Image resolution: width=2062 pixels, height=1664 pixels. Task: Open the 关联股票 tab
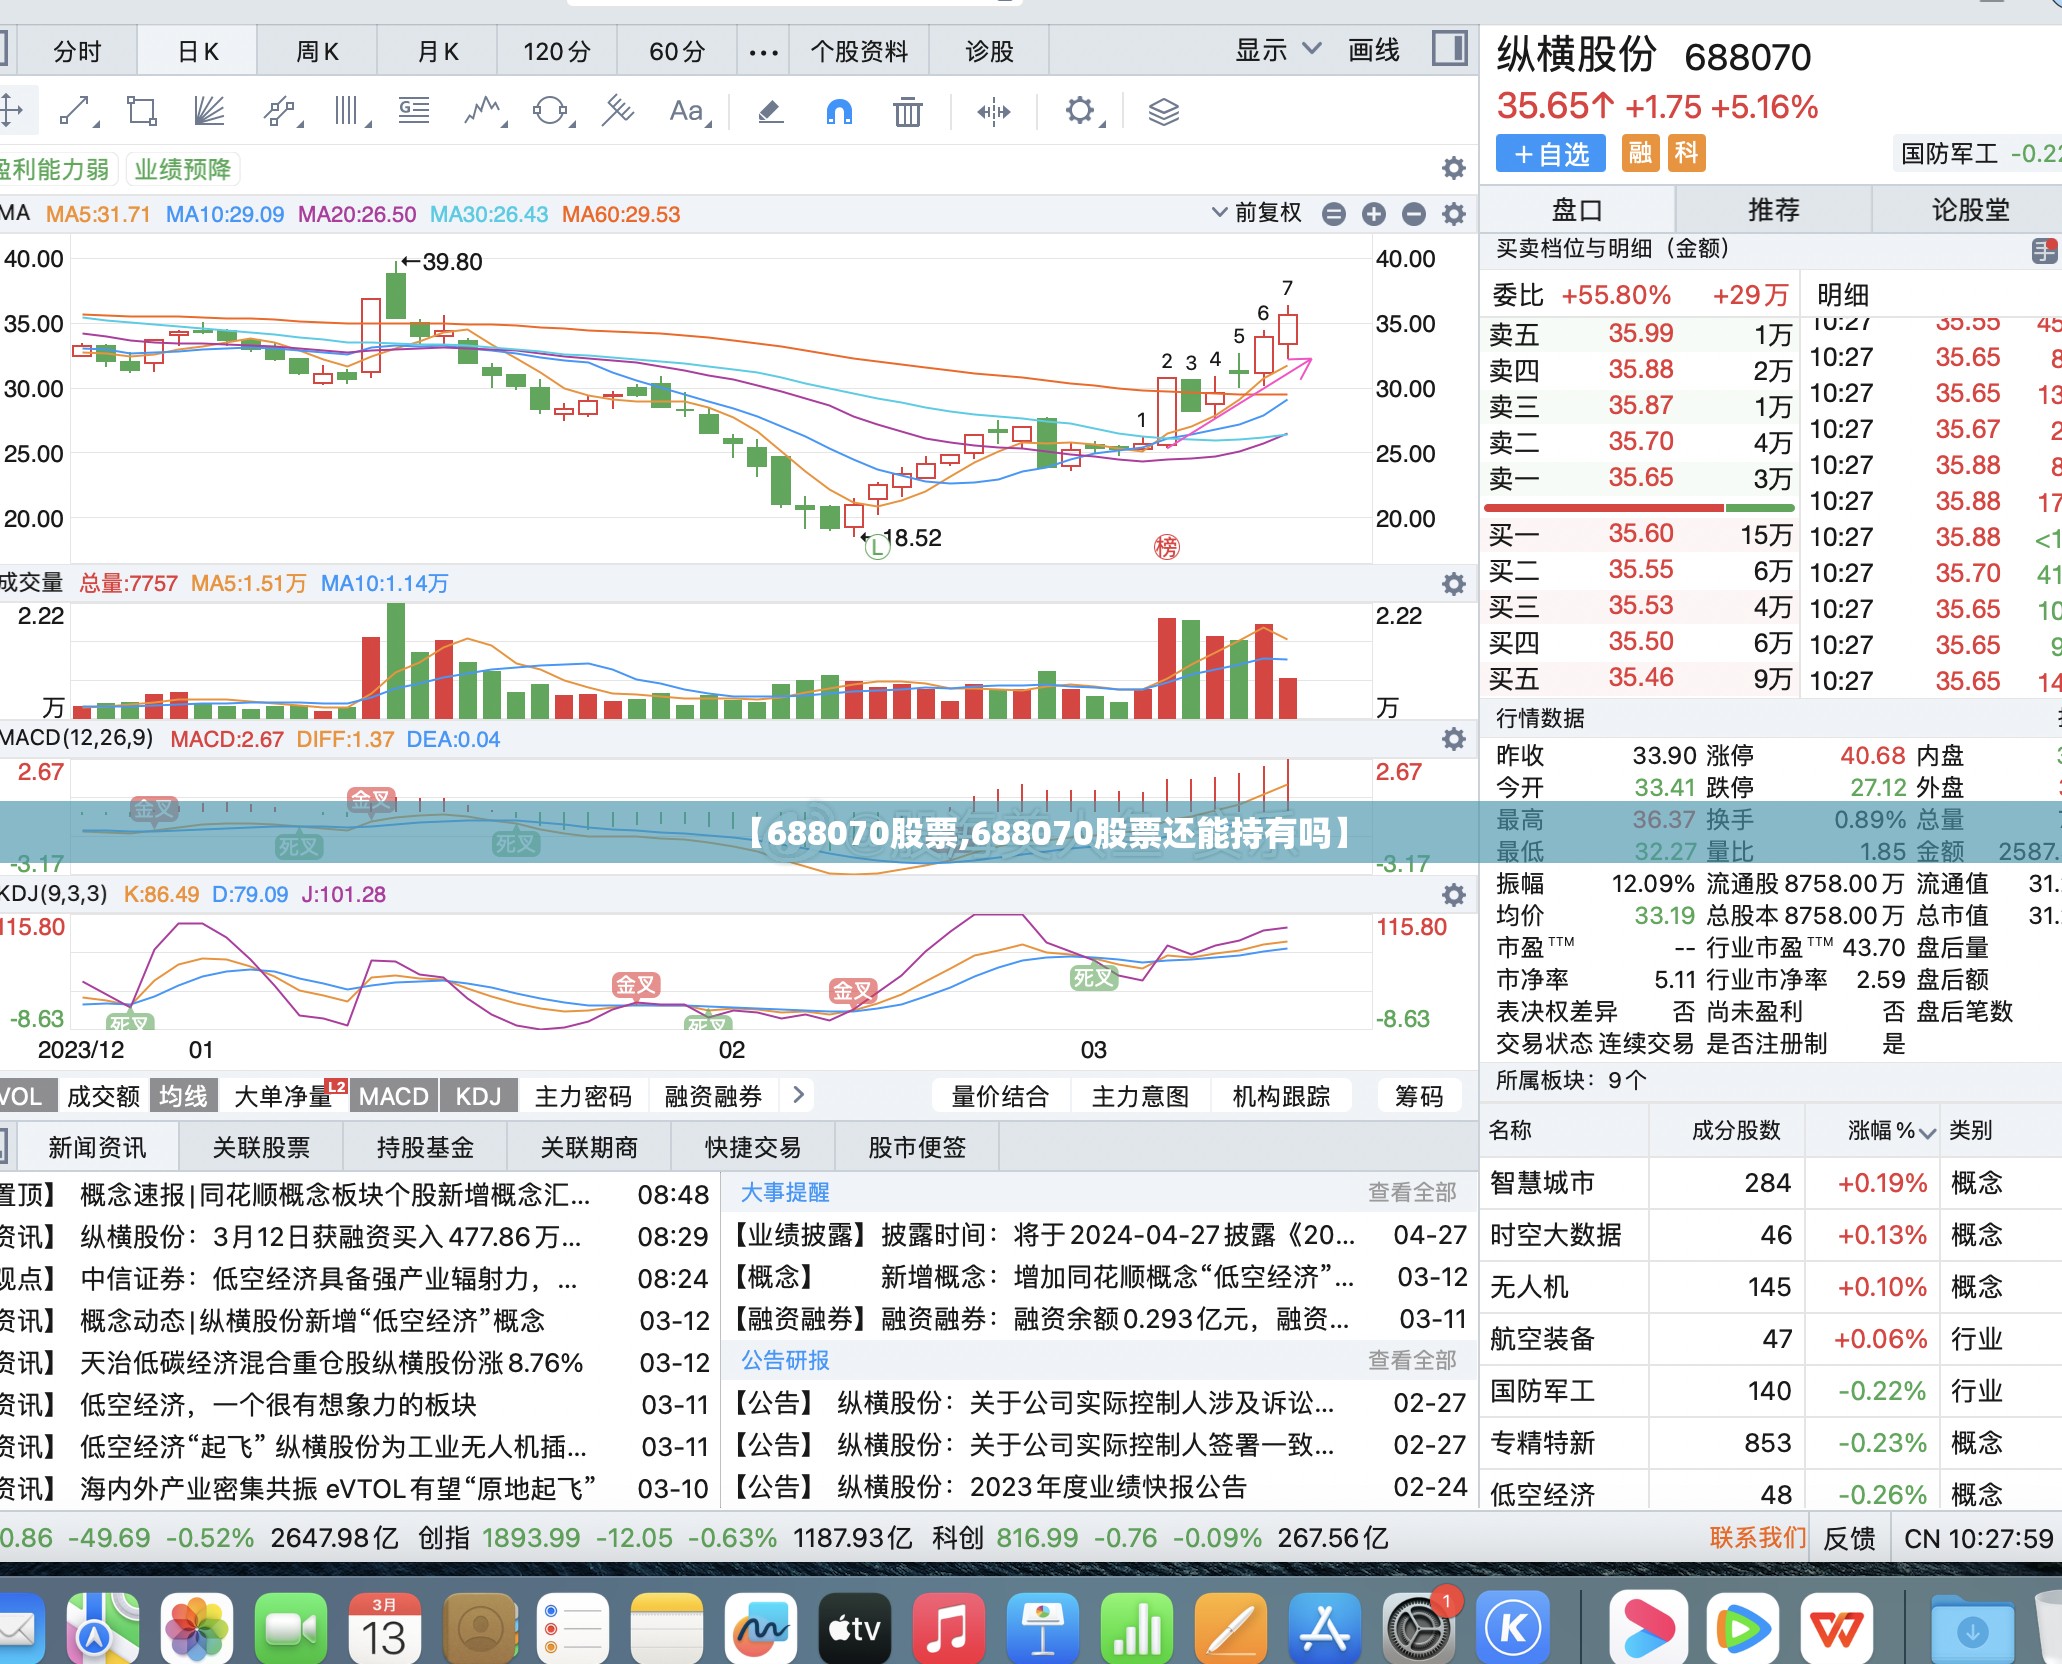tap(261, 1147)
